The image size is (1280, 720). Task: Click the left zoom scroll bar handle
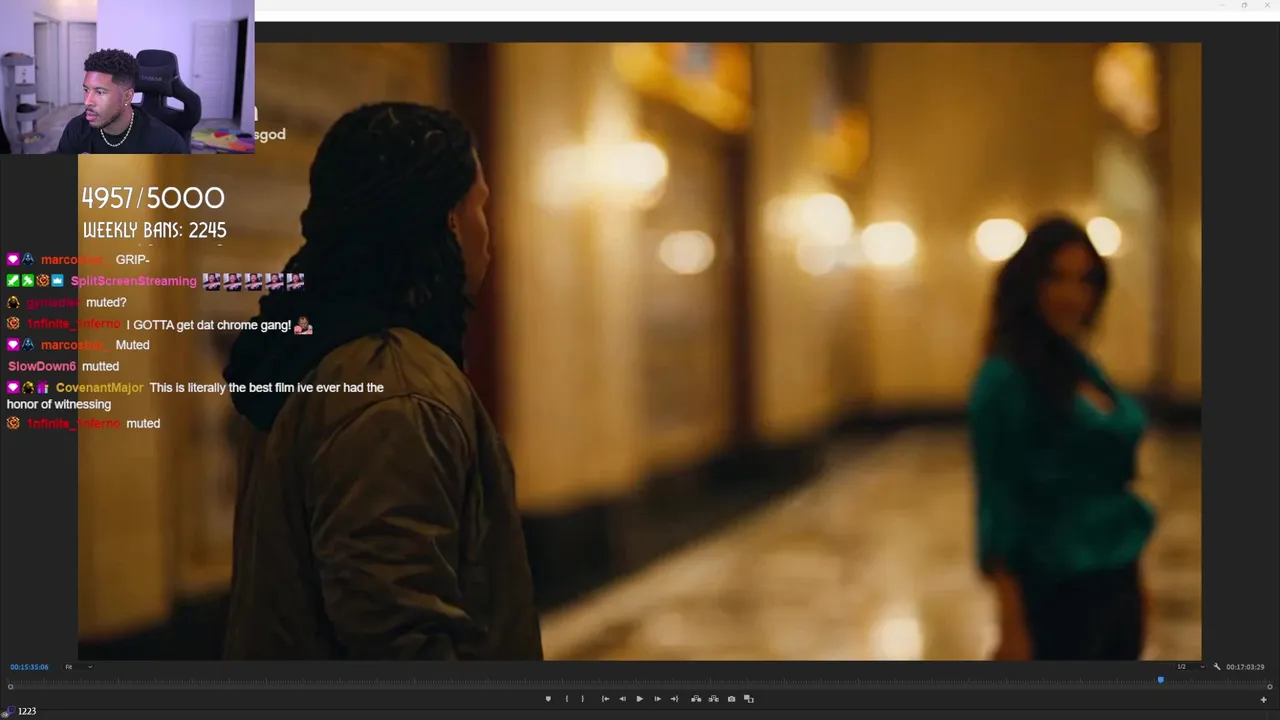(x=10, y=687)
